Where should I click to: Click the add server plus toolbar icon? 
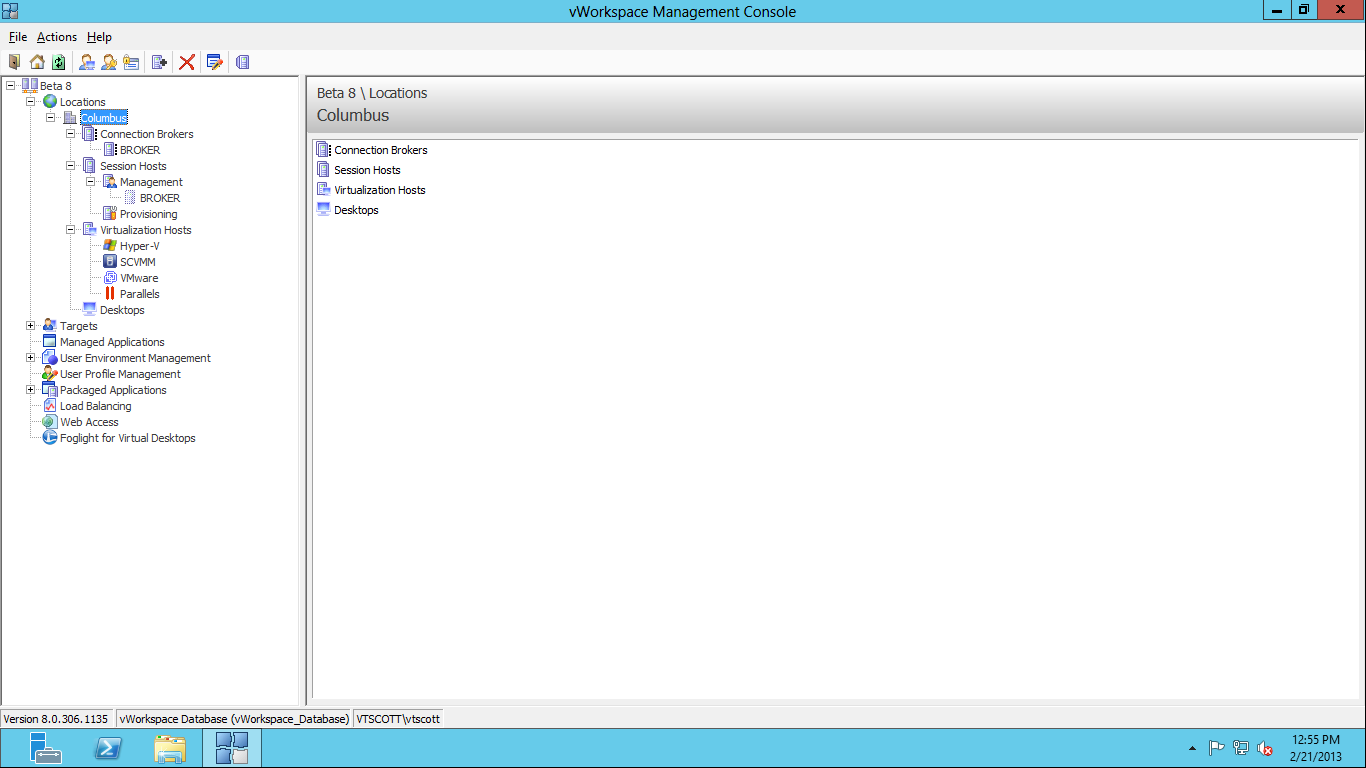(159, 62)
